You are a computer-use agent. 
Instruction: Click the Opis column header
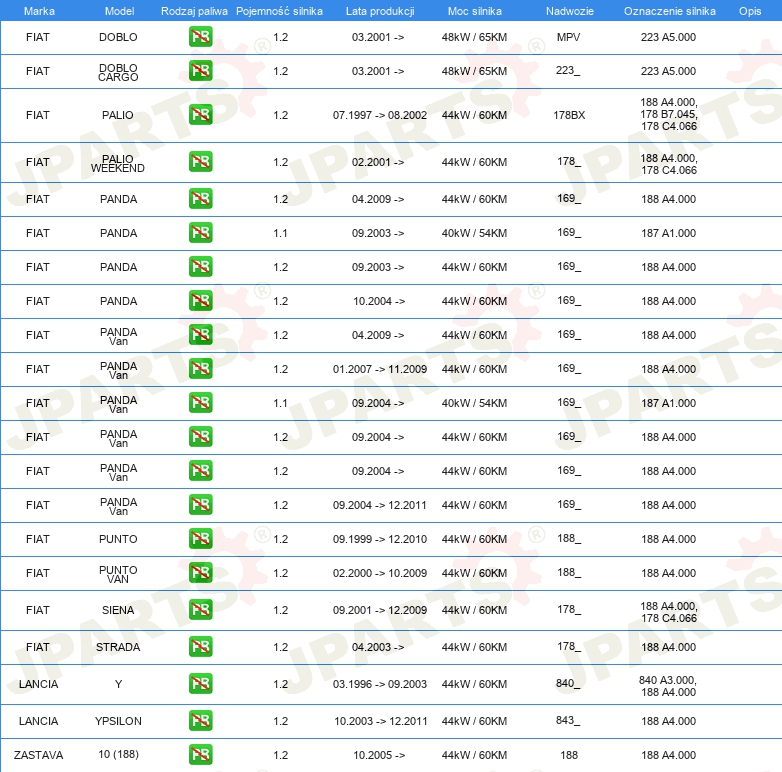point(750,11)
